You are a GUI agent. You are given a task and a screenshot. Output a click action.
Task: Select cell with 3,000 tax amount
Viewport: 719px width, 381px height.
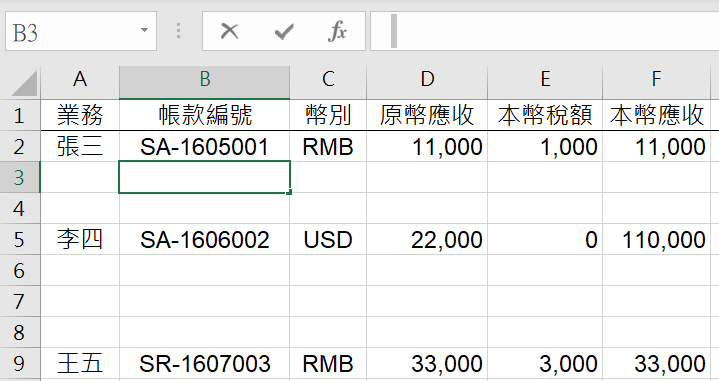tap(545, 364)
